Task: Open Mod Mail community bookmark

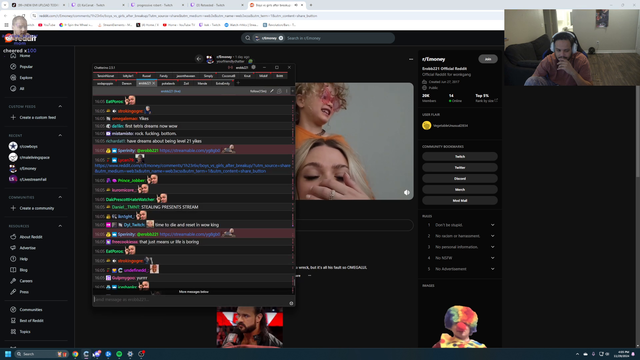Action: click(460, 201)
